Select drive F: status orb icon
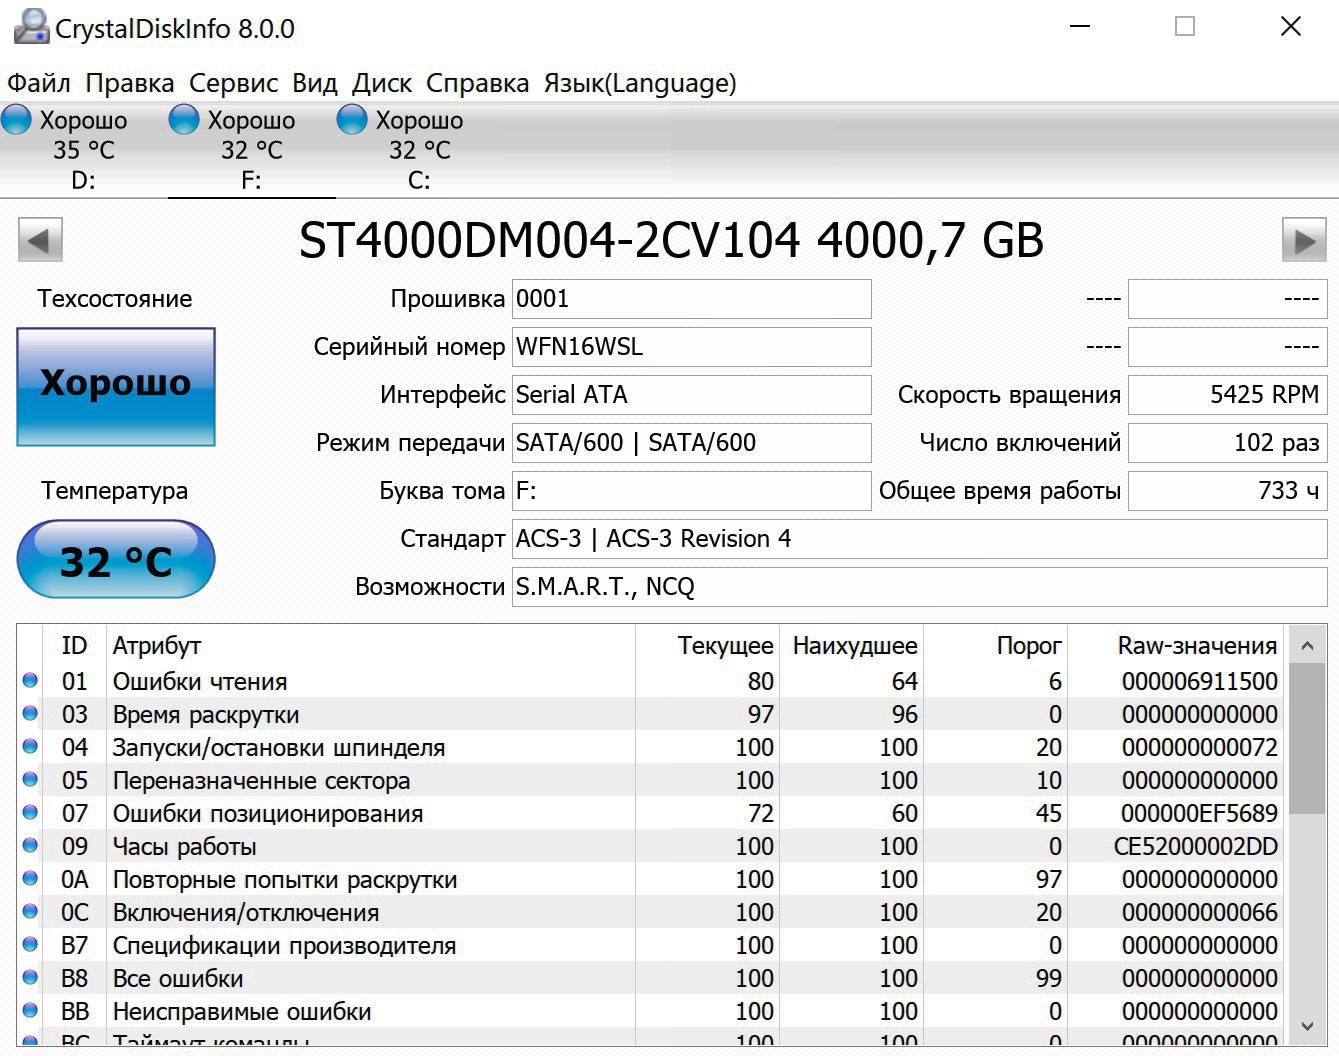This screenshot has width=1339, height=1056. click(x=184, y=120)
